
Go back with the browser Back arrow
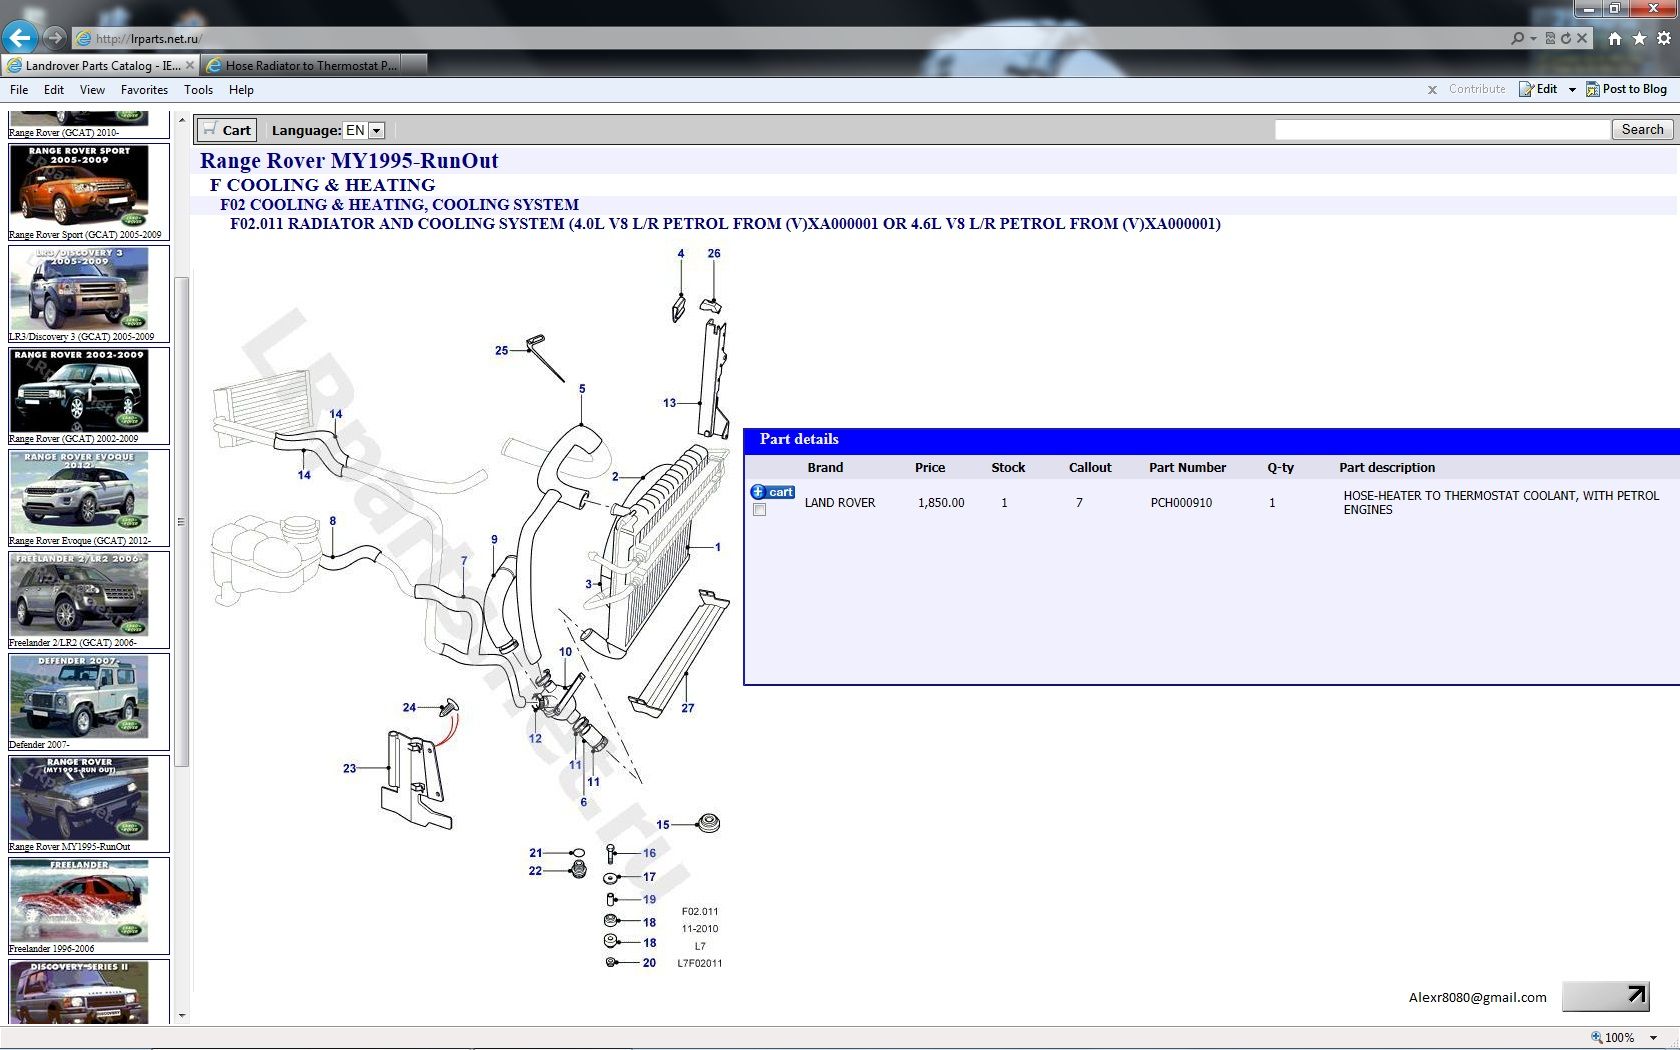coord(19,38)
